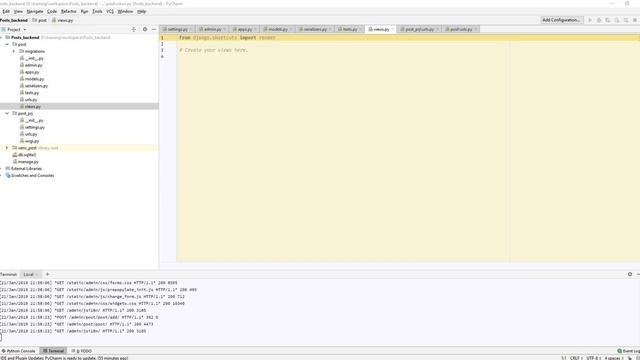Viewport: 640px width, 360px height.
Task: Switch to the settings.py editor tab
Action: (178, 29)
